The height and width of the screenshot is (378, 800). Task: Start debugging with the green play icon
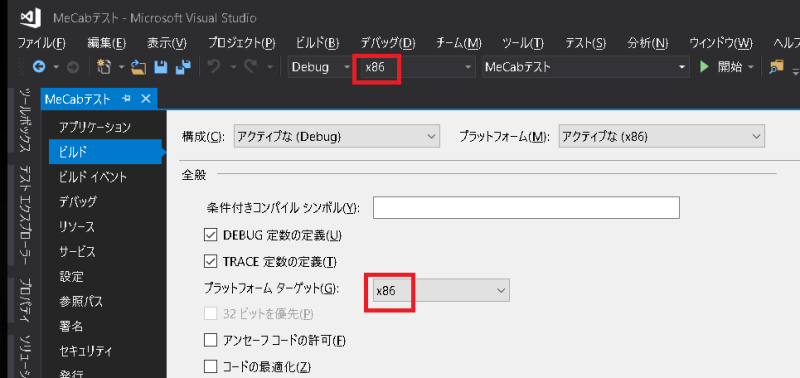tap(705, 67)
